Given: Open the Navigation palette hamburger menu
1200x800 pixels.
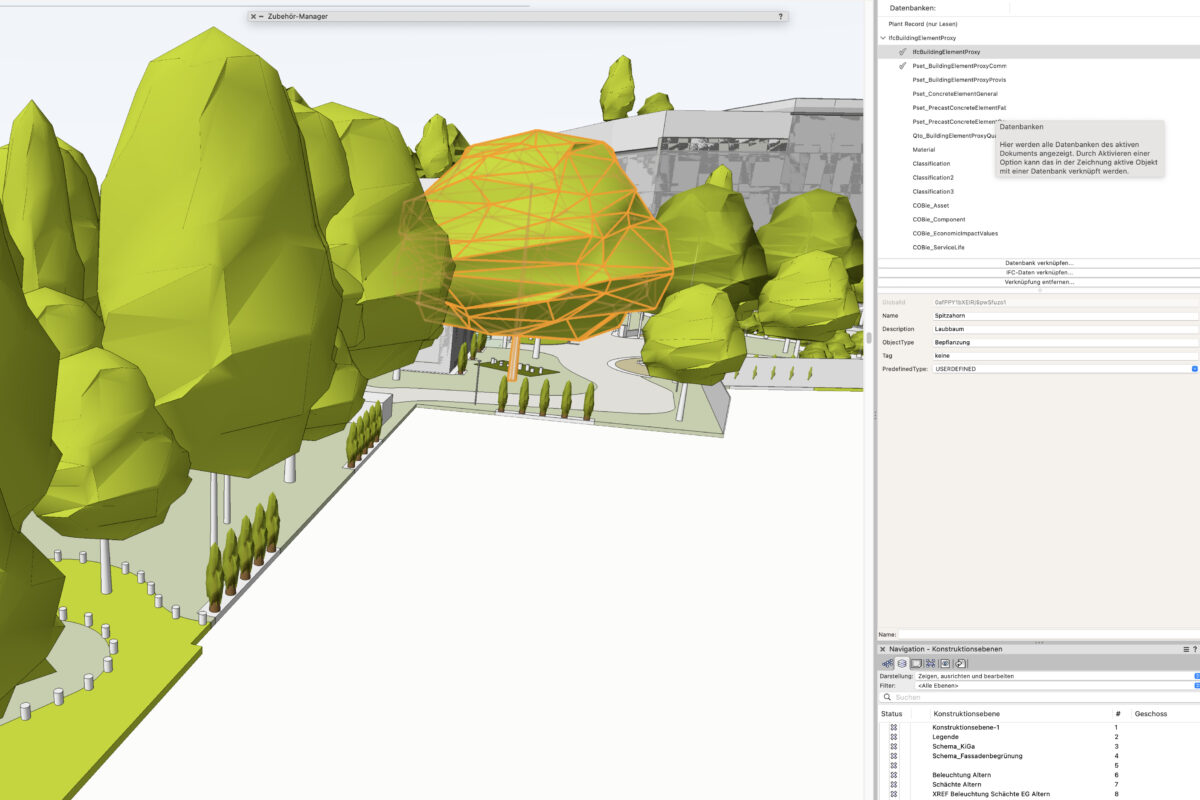Looking at the screenshot, I should [1185, 649].
